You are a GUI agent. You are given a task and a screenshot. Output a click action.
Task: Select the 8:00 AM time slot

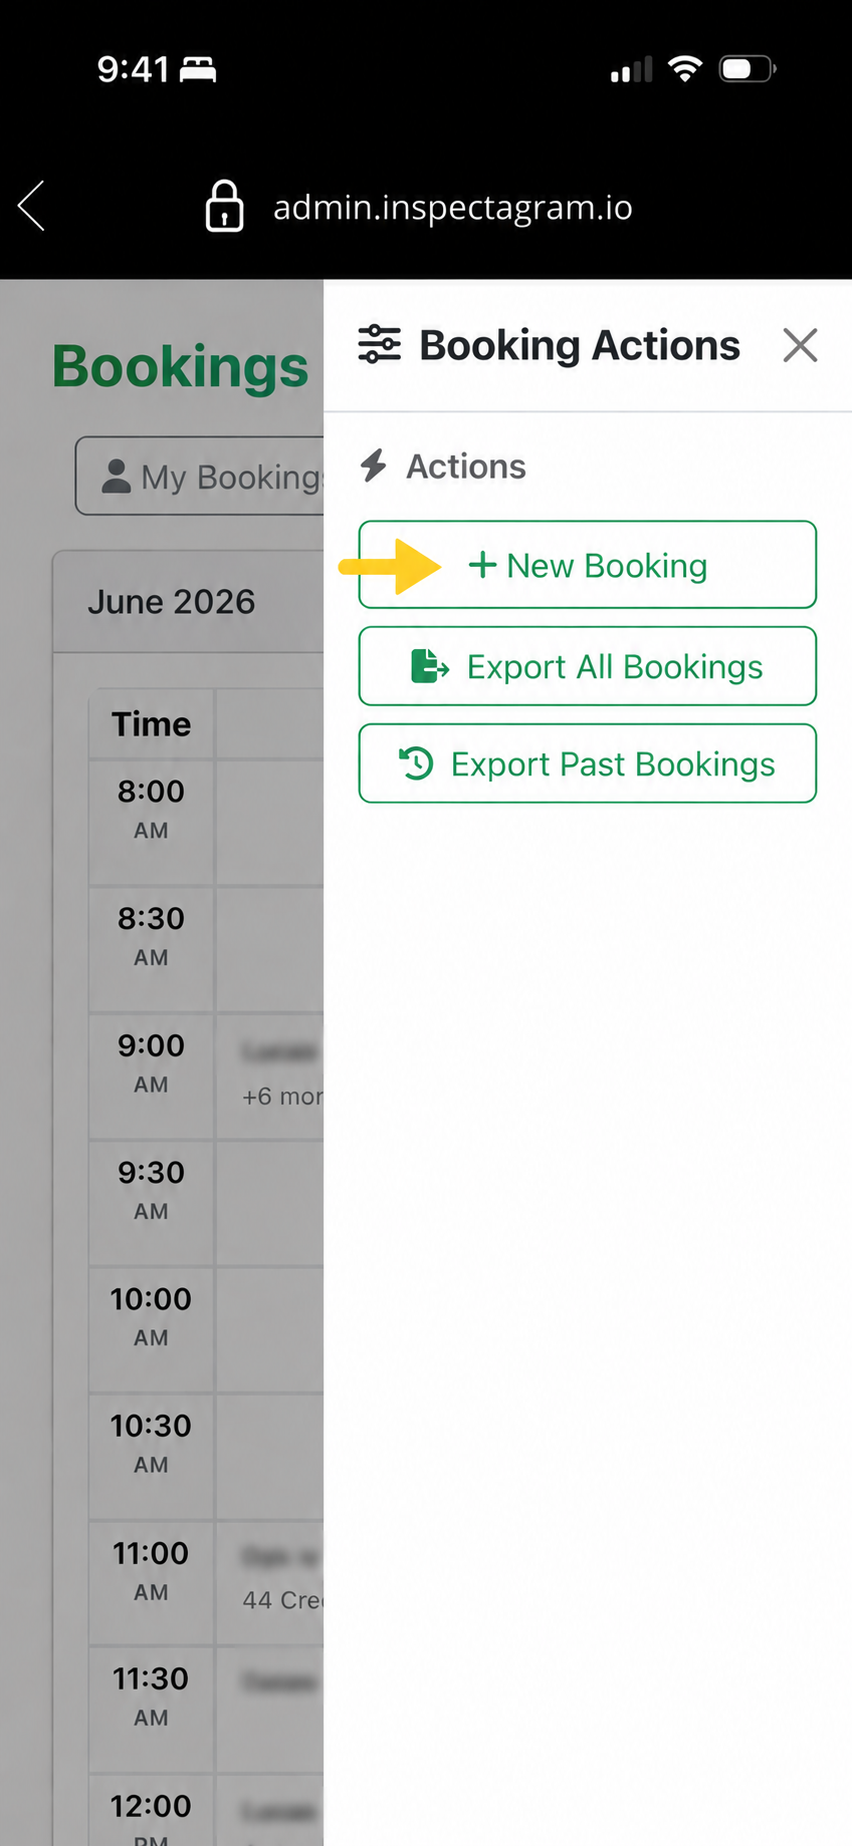151,809
